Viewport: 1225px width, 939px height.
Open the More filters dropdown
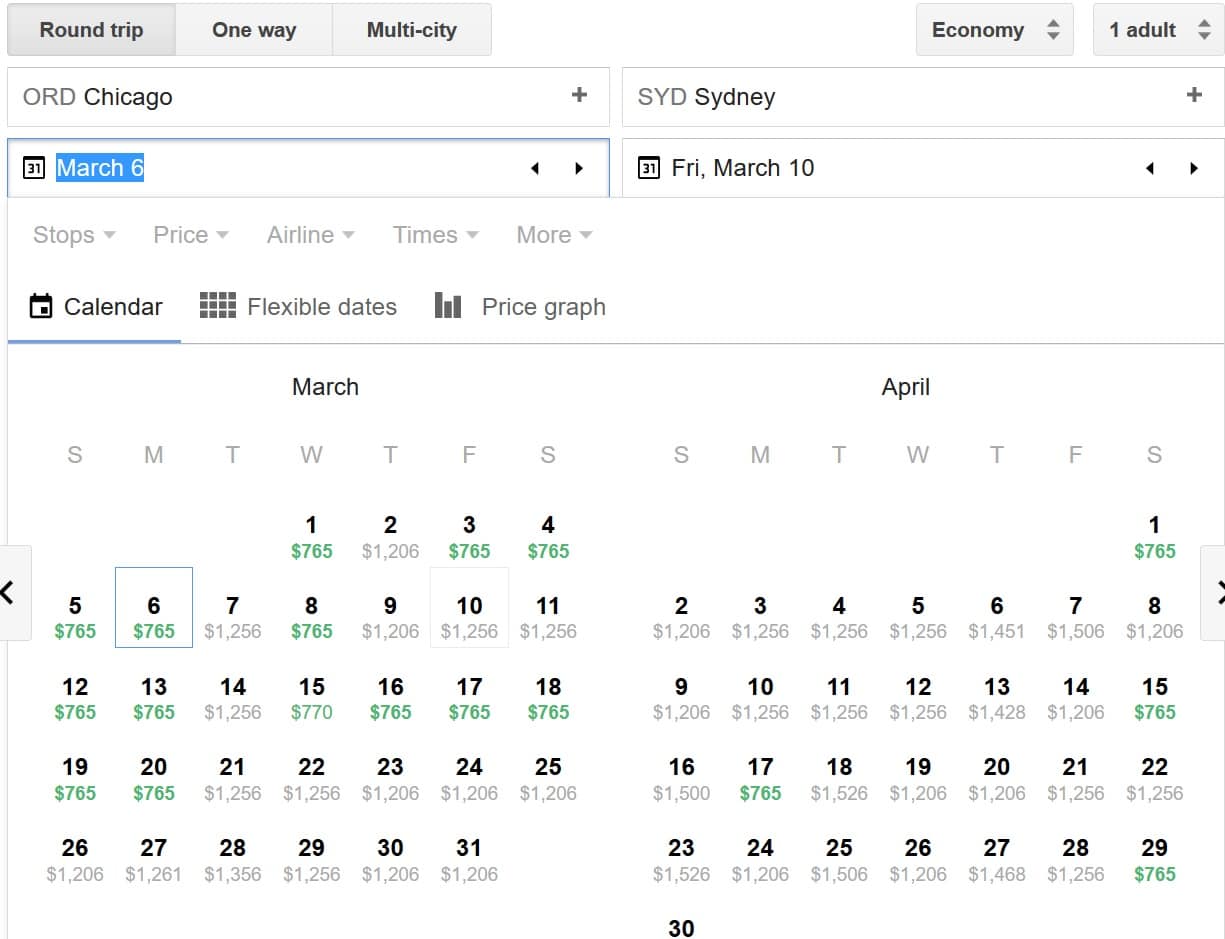click(x=554, y=235)
